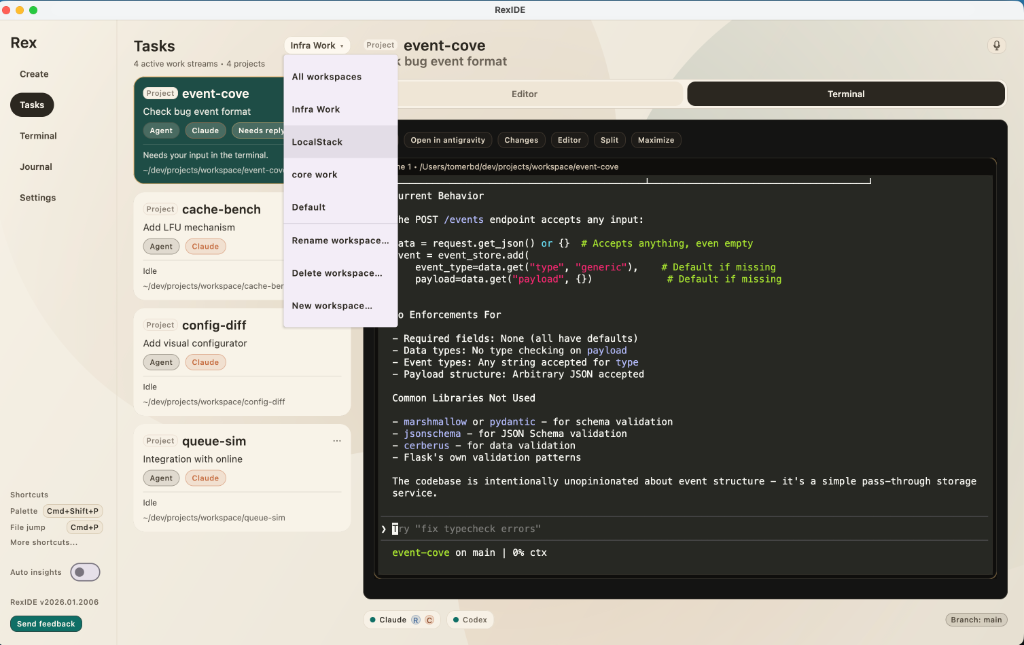
Task: Open the Infra Work workspace dropdown
Action: (x=316, y=44)
